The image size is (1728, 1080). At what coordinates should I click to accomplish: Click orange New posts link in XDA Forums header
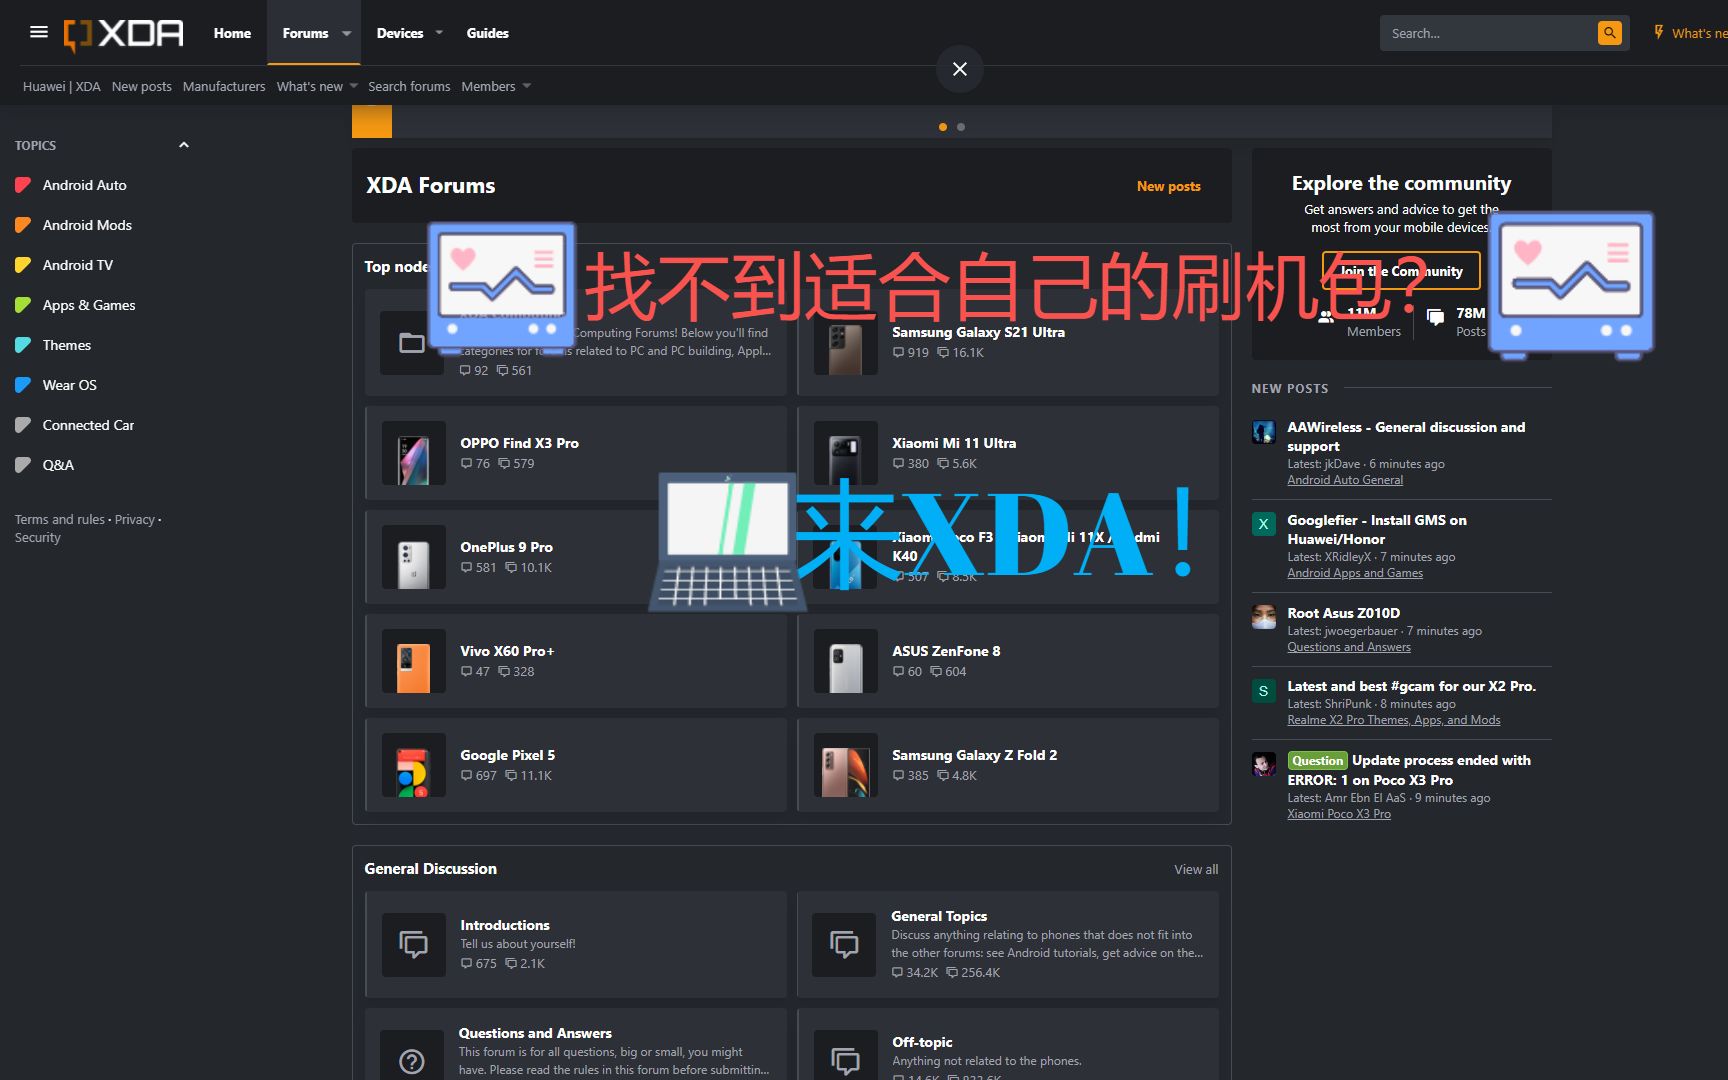pos(1168,186)
